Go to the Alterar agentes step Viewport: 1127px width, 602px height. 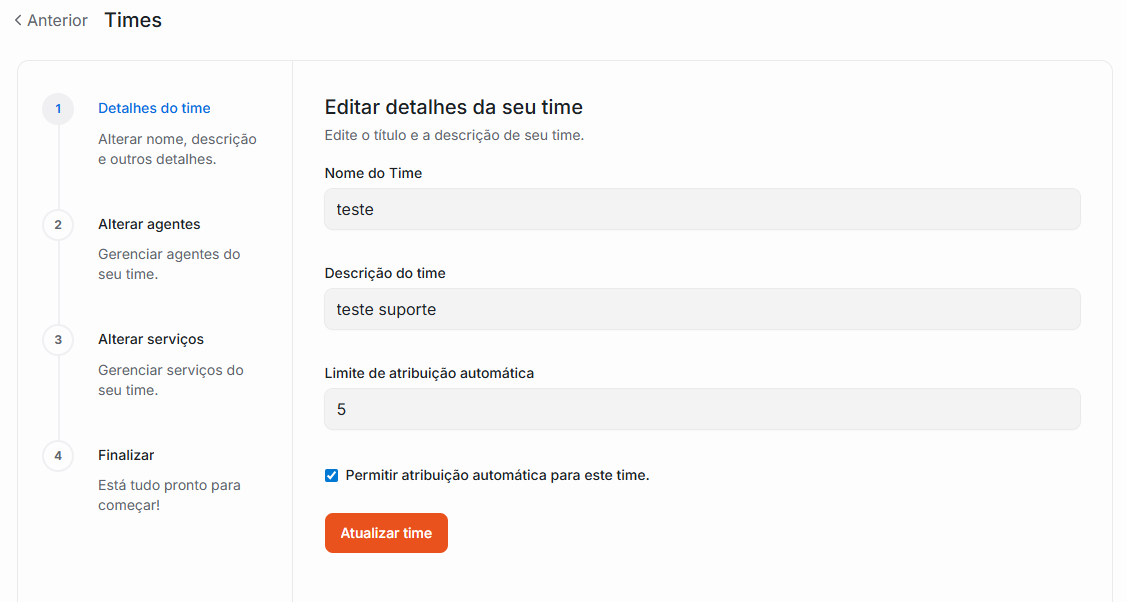coord(149,224)
